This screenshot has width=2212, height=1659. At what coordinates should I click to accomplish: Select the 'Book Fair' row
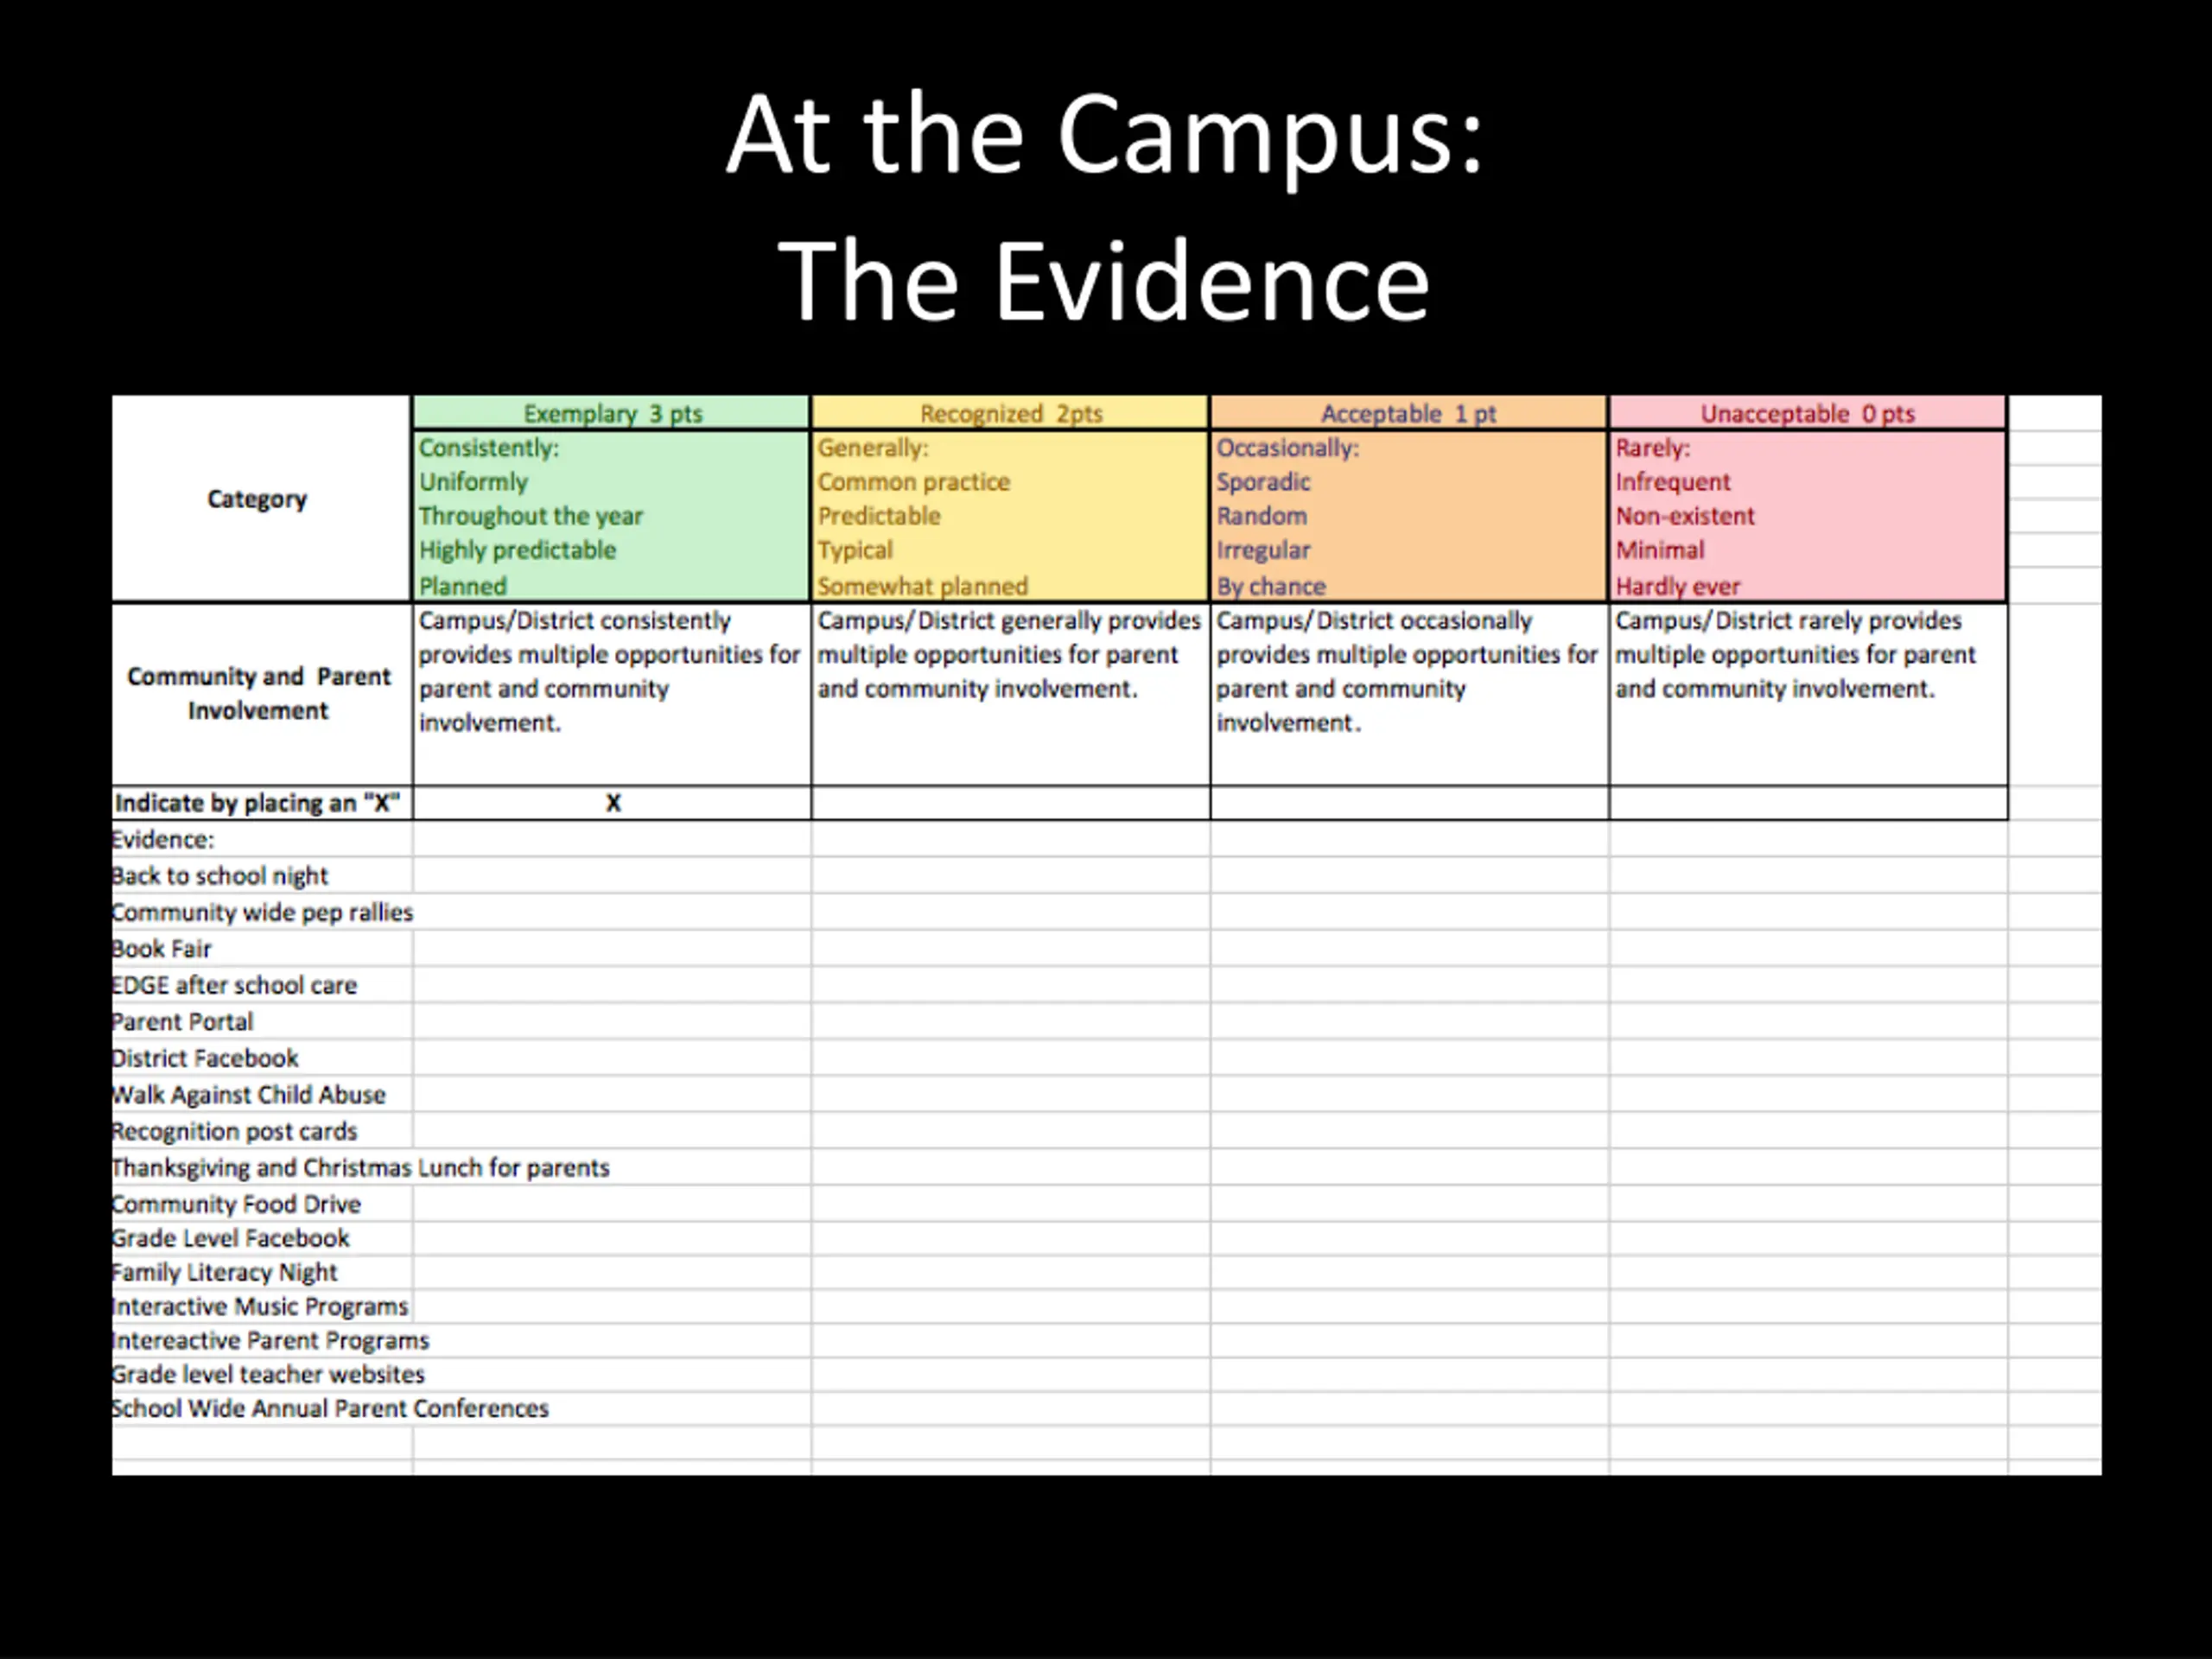[x=161, y=949]
